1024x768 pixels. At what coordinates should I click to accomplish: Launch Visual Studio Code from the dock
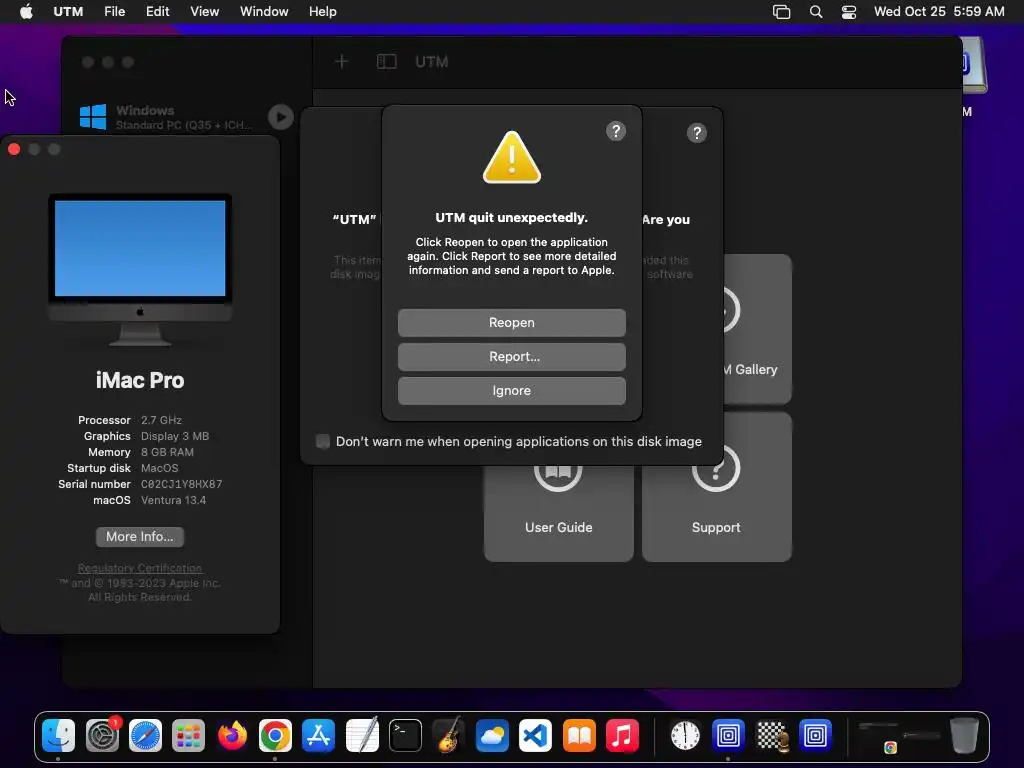535,736
